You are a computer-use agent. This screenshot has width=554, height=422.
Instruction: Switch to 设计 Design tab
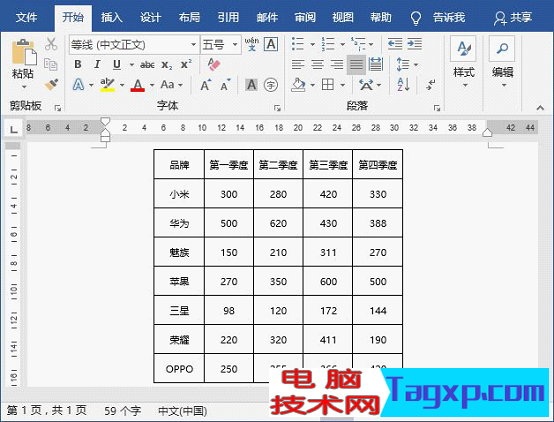pyautogui.click(x=151, y=17)
